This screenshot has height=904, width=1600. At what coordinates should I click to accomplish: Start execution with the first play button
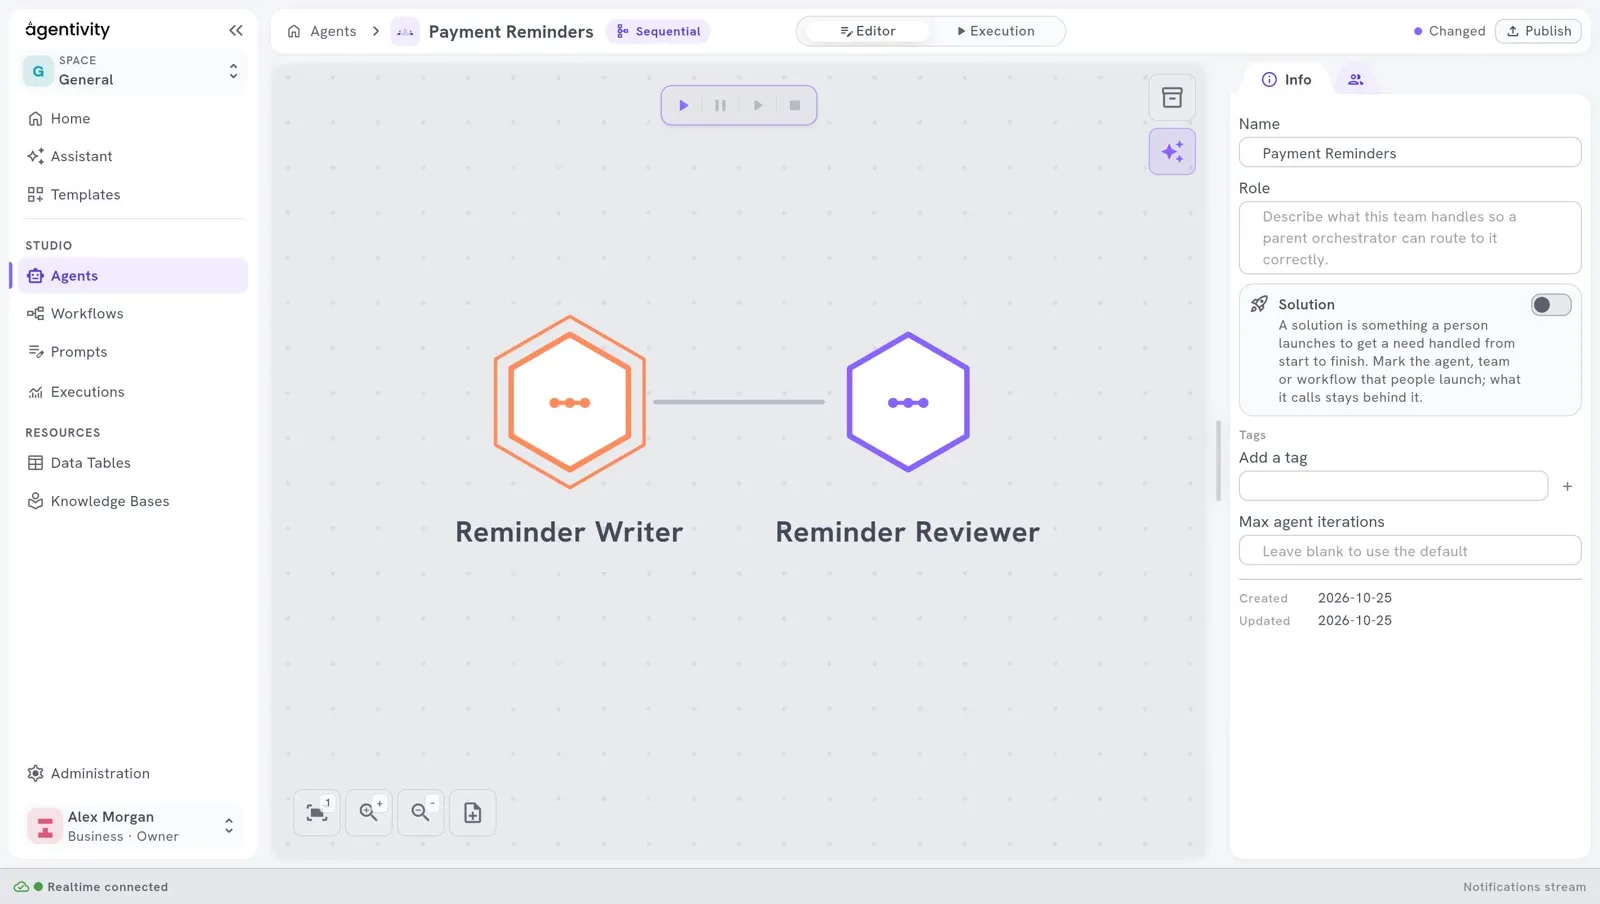[x=684, y=105]
